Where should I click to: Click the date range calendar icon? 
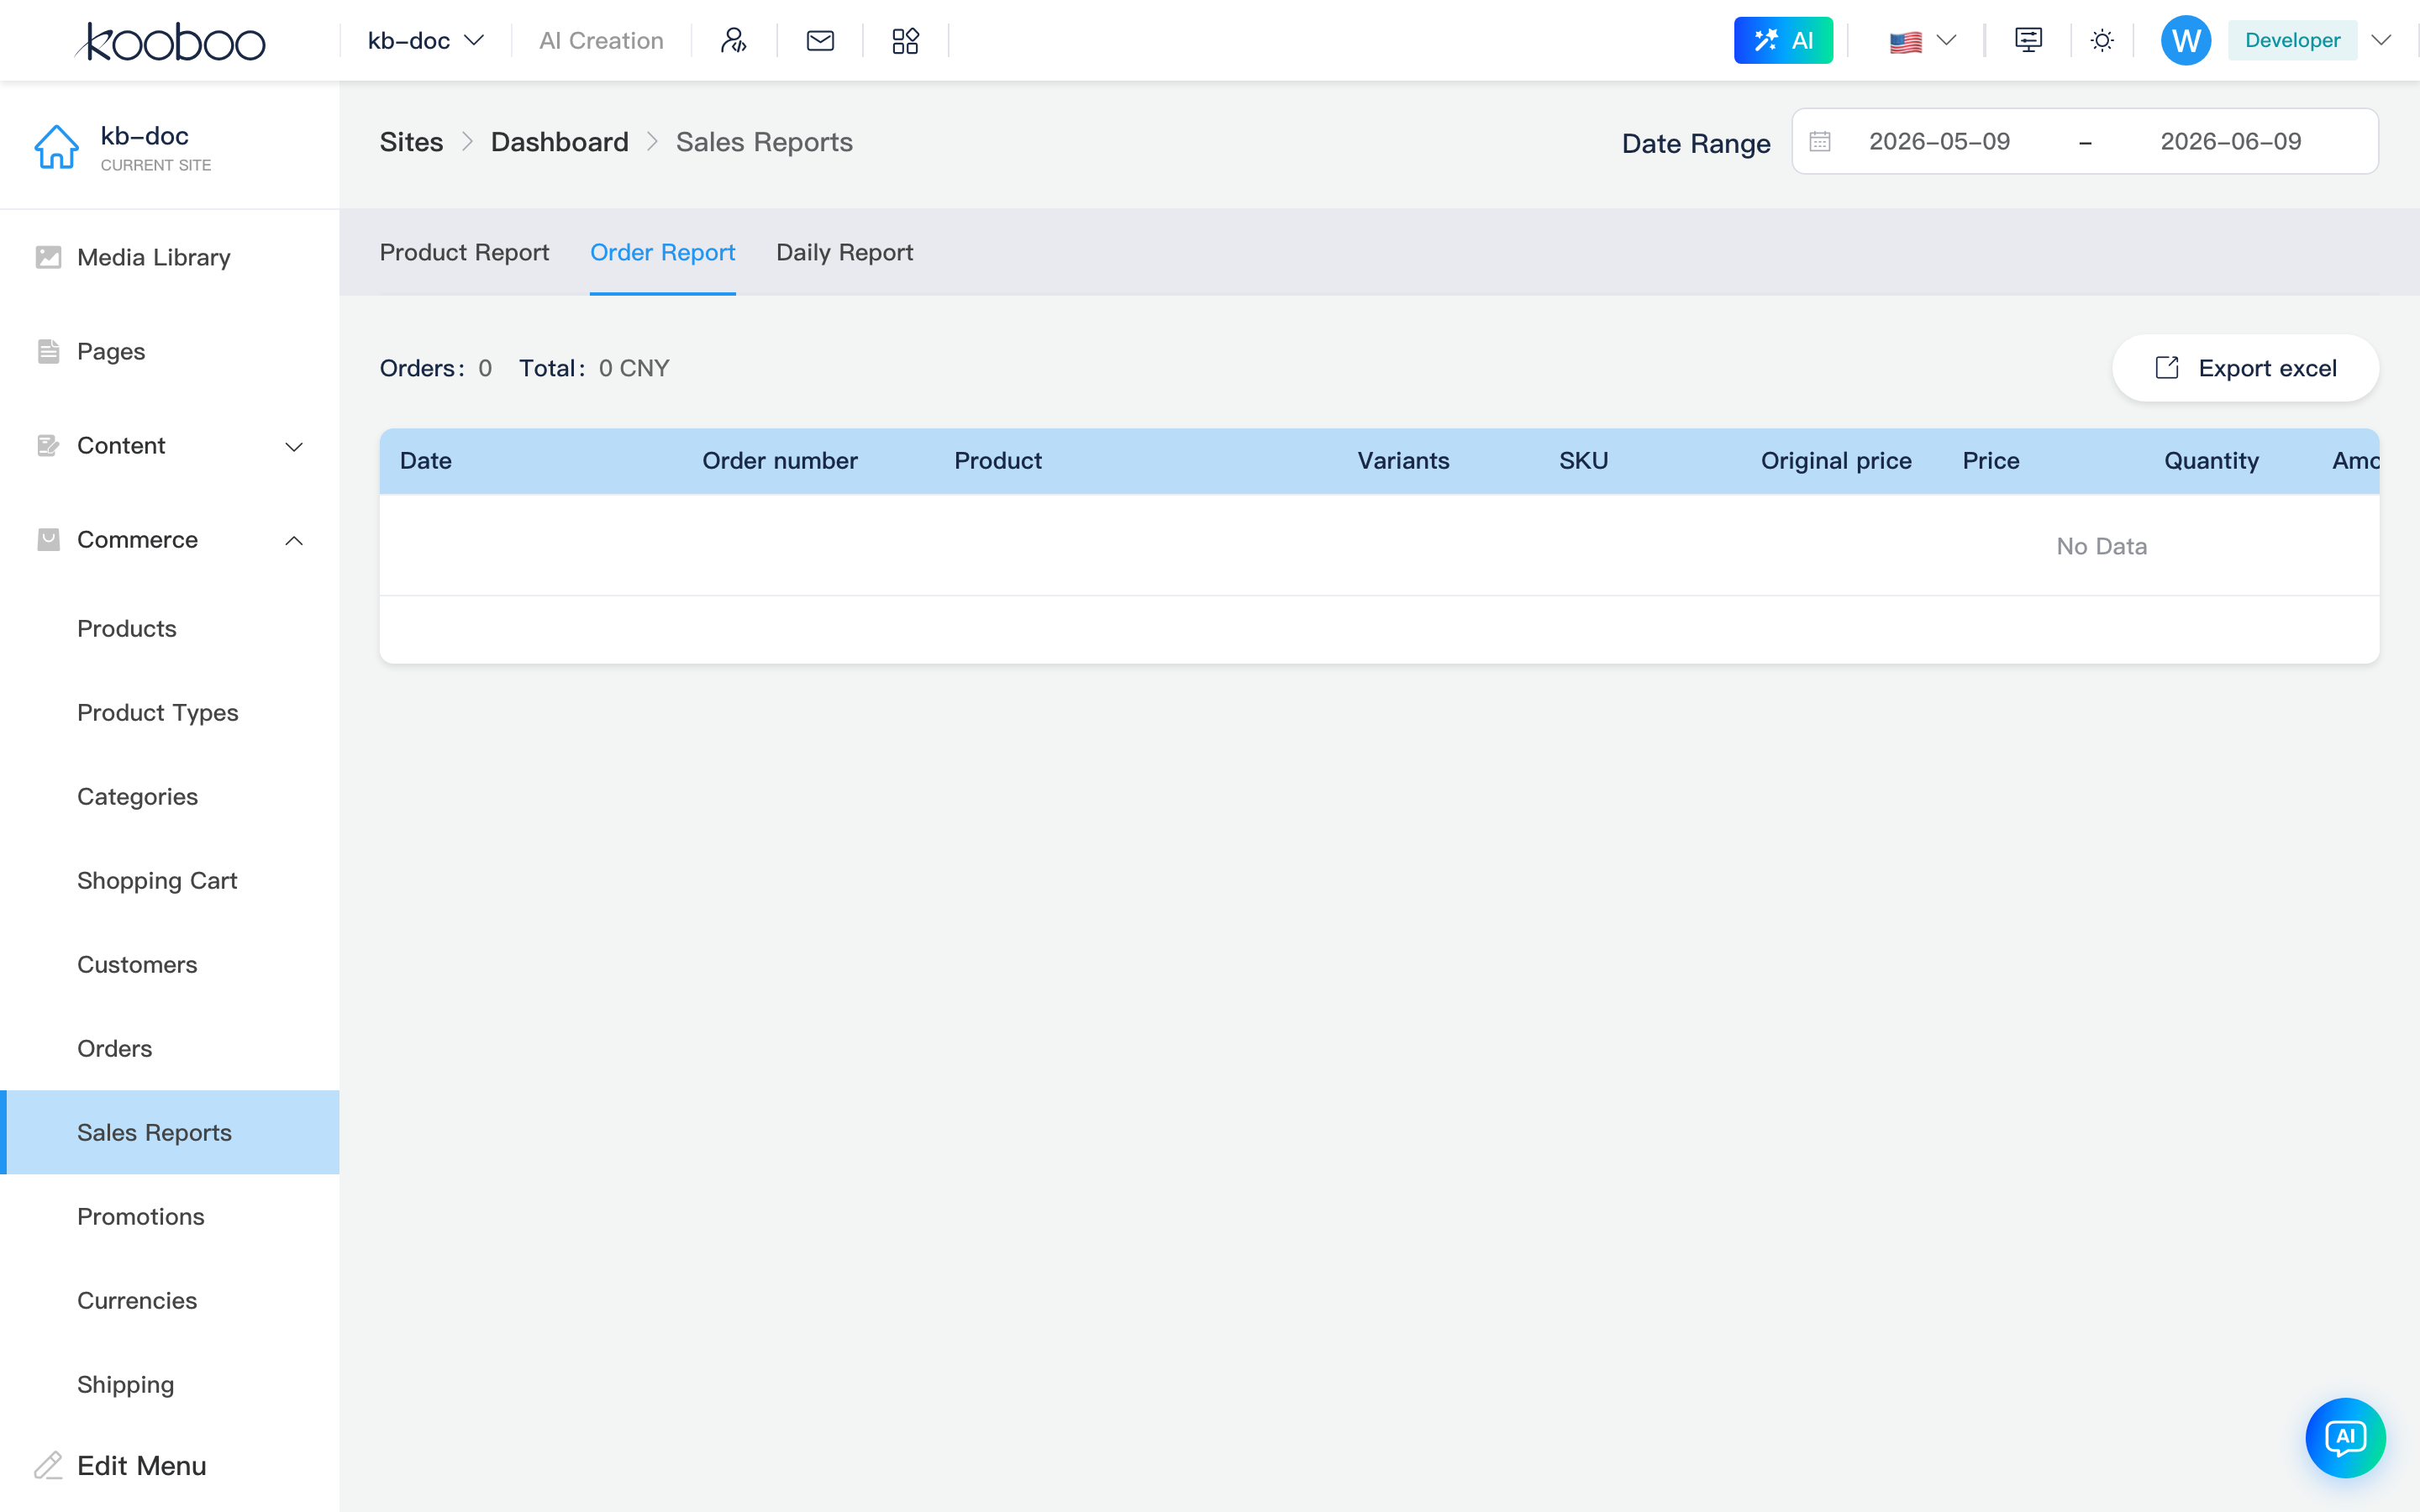tap(1820, 142)
